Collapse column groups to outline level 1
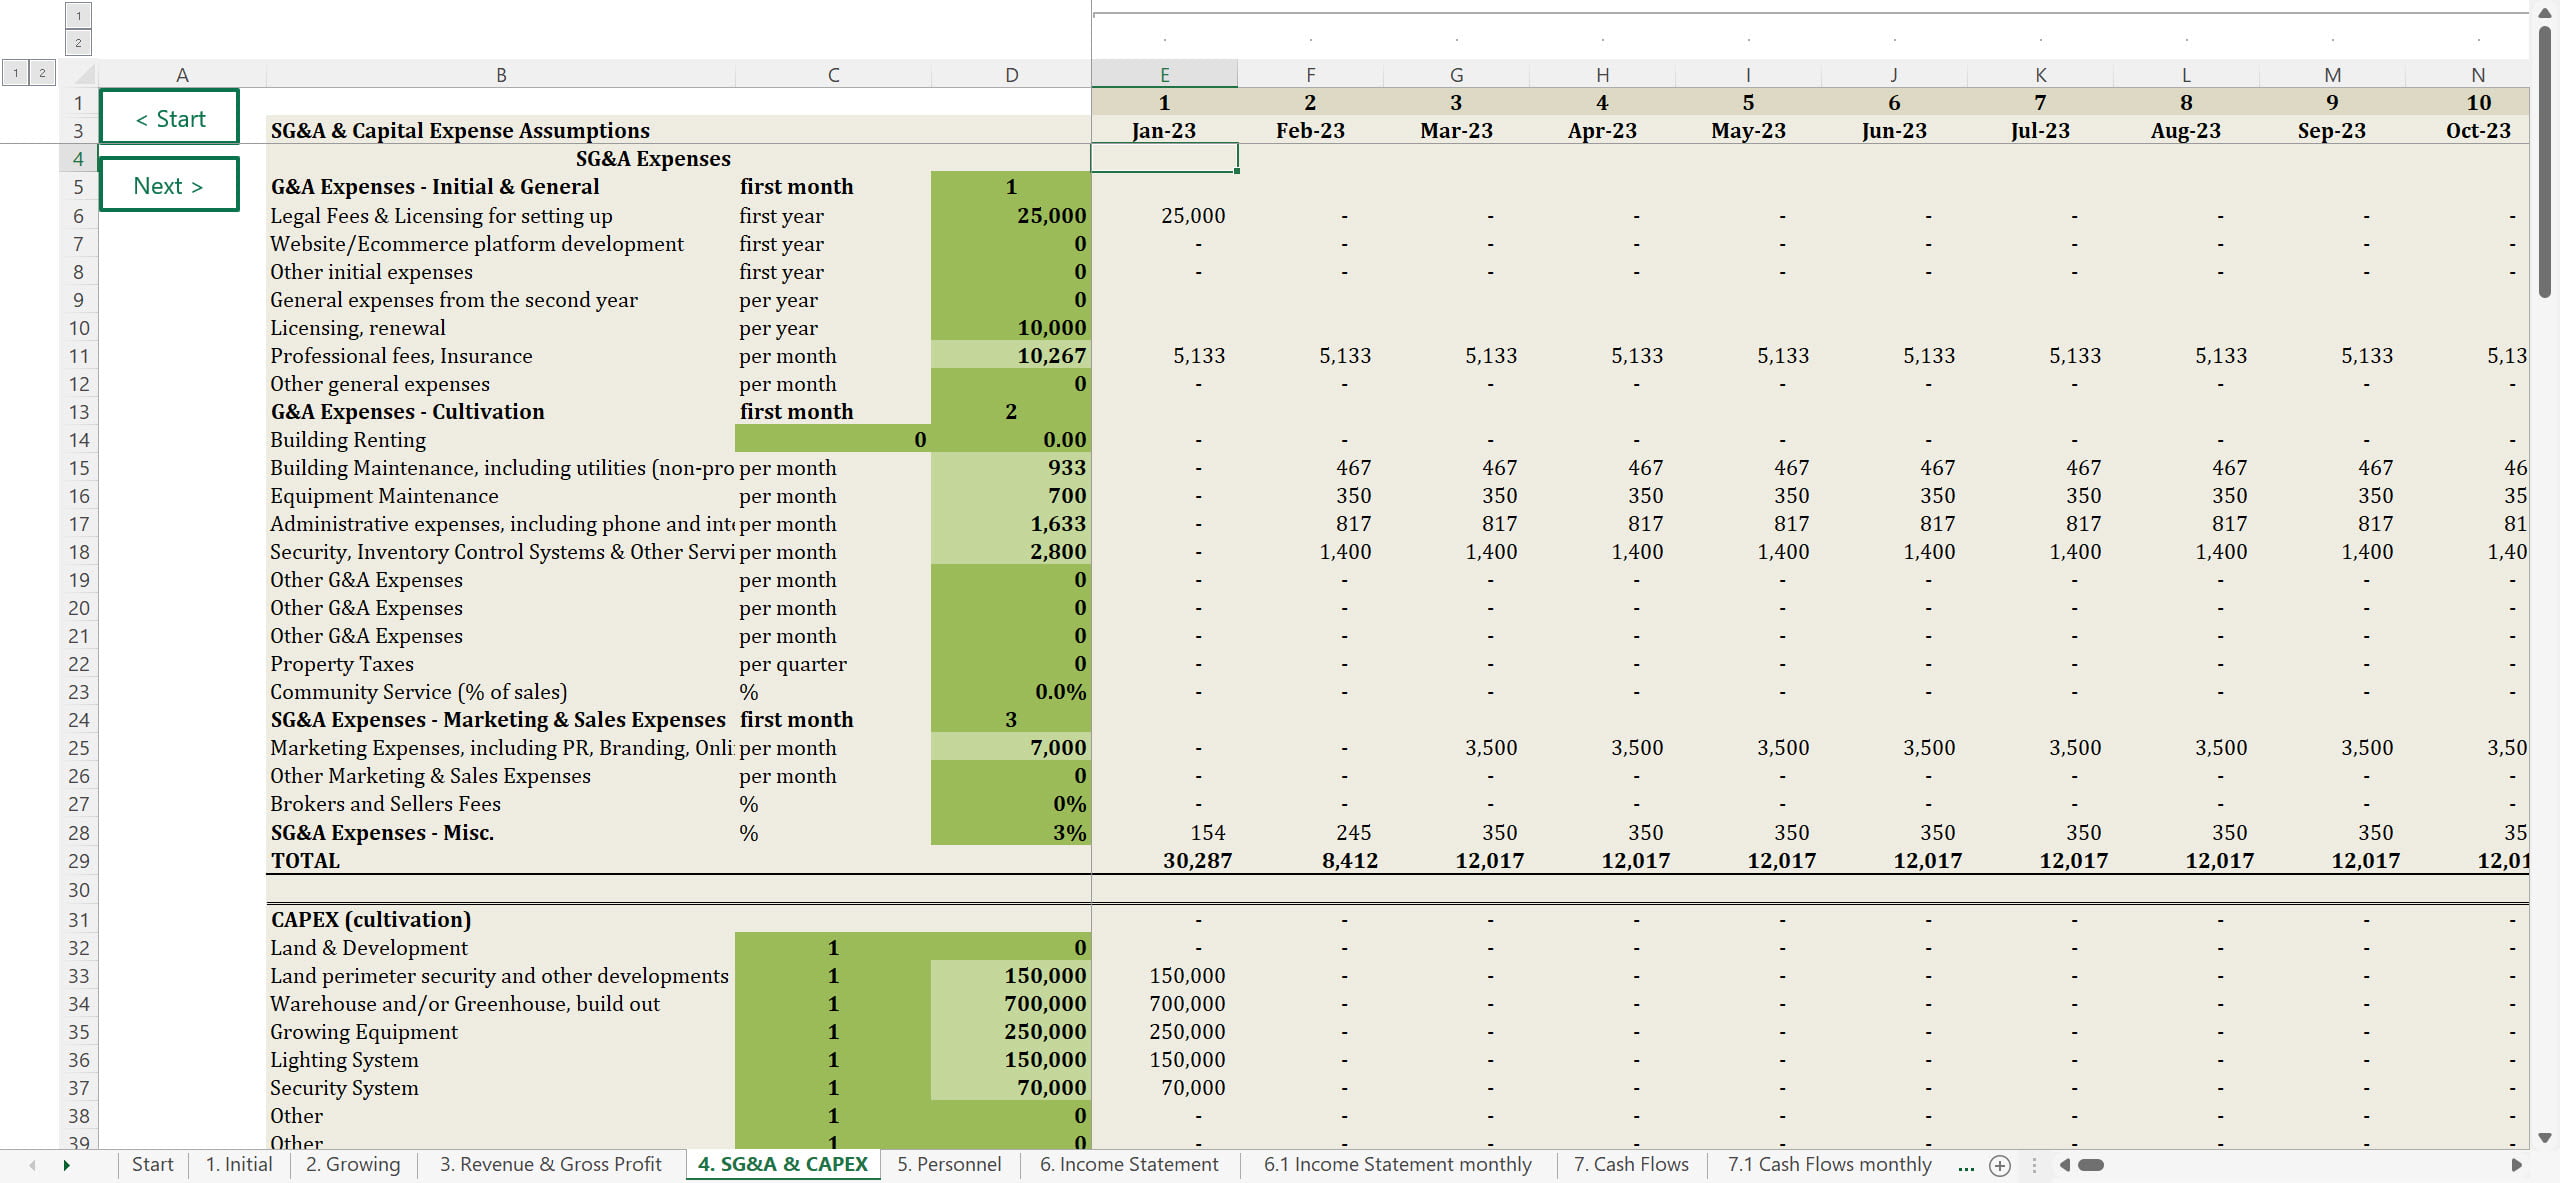 tap(78, 15)
